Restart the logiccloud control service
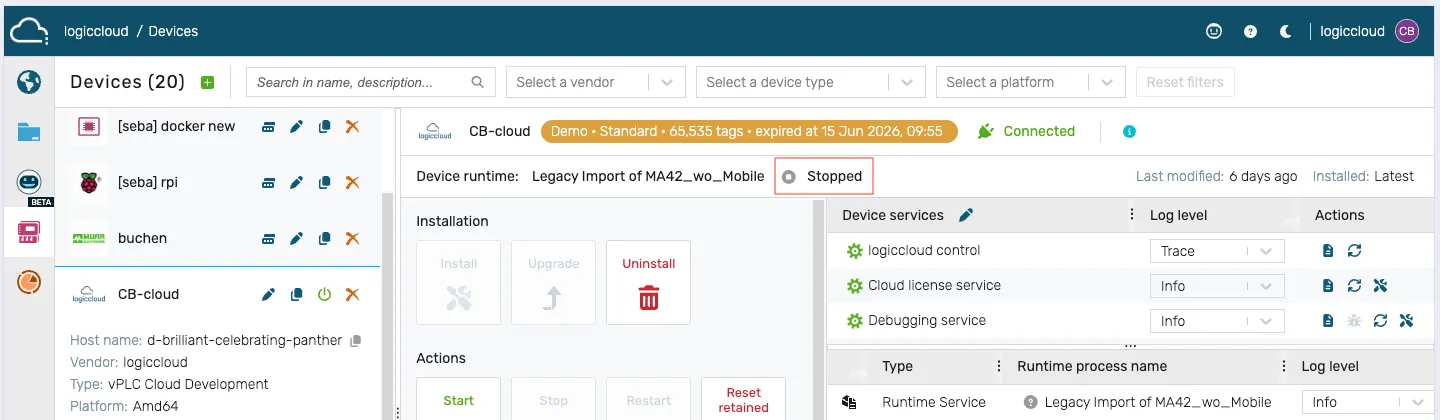The image size is (1440, 420). [1354, 251]
